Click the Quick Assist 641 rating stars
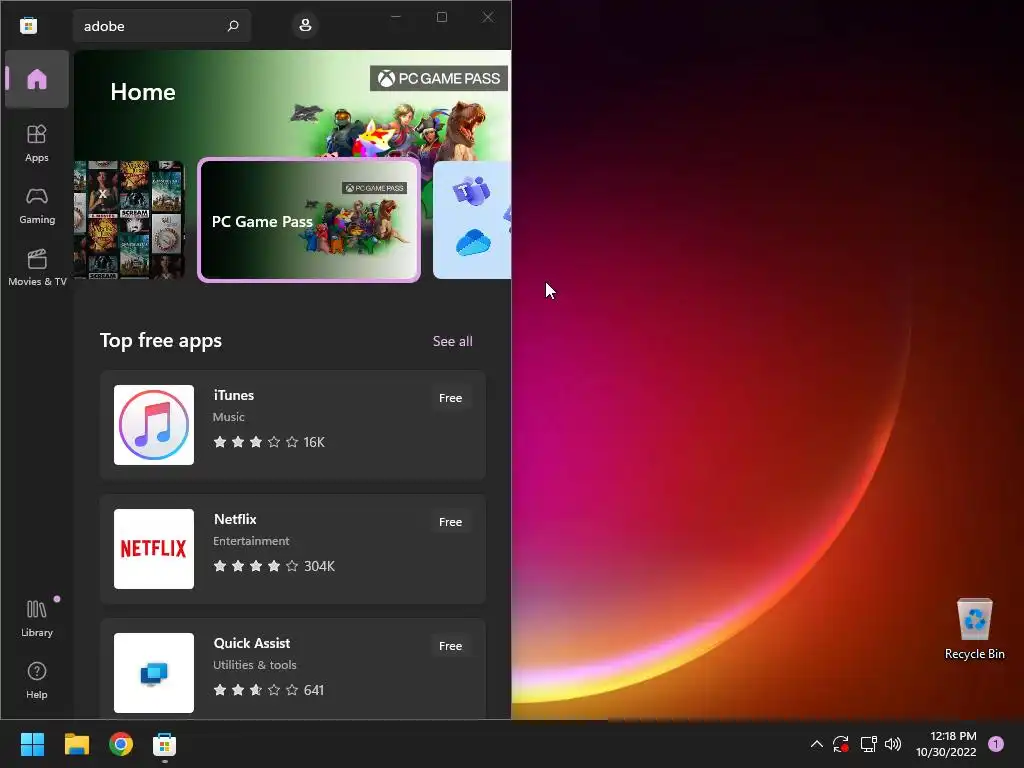1024x768 pixels. point(255,690)
